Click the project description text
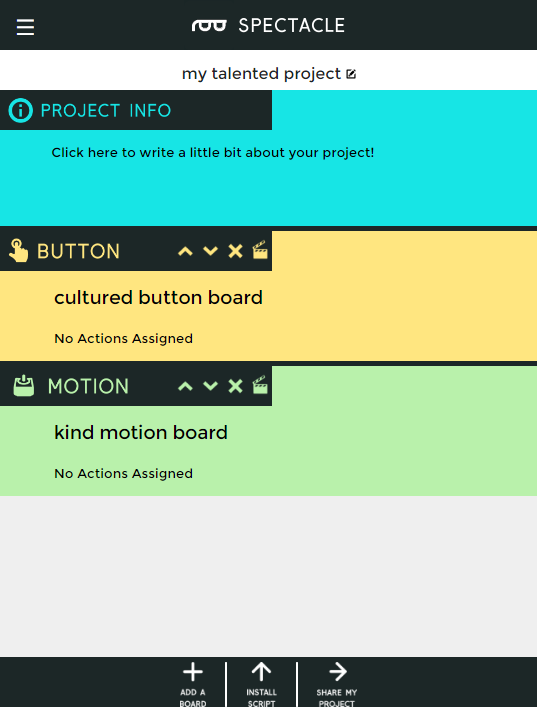The image size is (537, 707). [x=213, y=153]
